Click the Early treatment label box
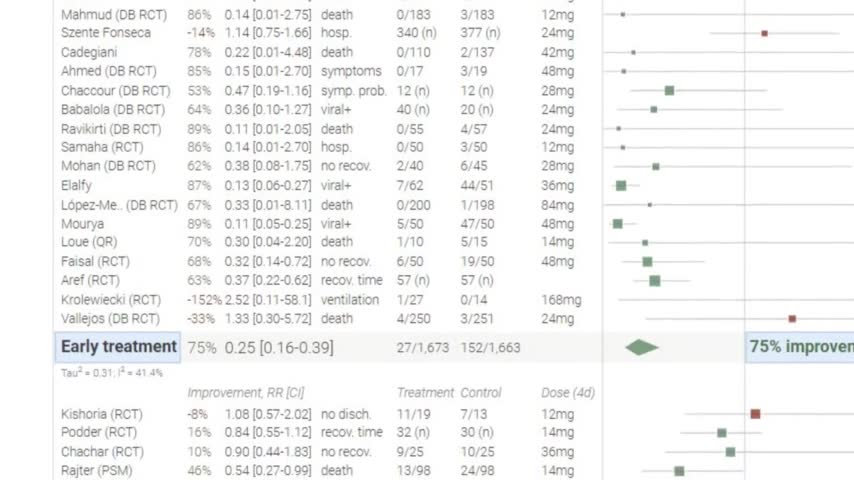The height and width of the screenshot is (480, 854). click(118, 347)
